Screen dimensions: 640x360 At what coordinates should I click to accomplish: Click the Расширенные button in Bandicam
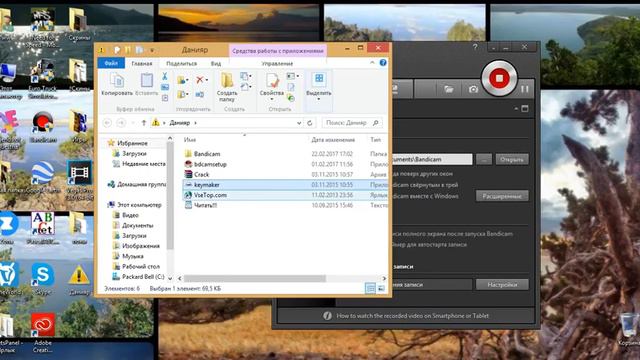click(502, 196)
